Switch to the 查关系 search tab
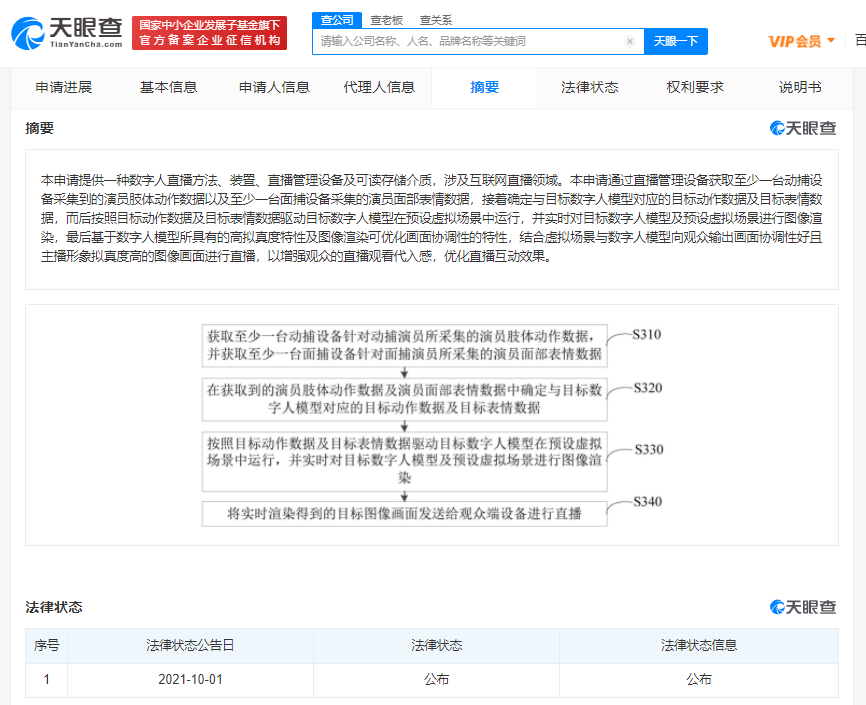 pyautogui.click(x=436, y=20)
